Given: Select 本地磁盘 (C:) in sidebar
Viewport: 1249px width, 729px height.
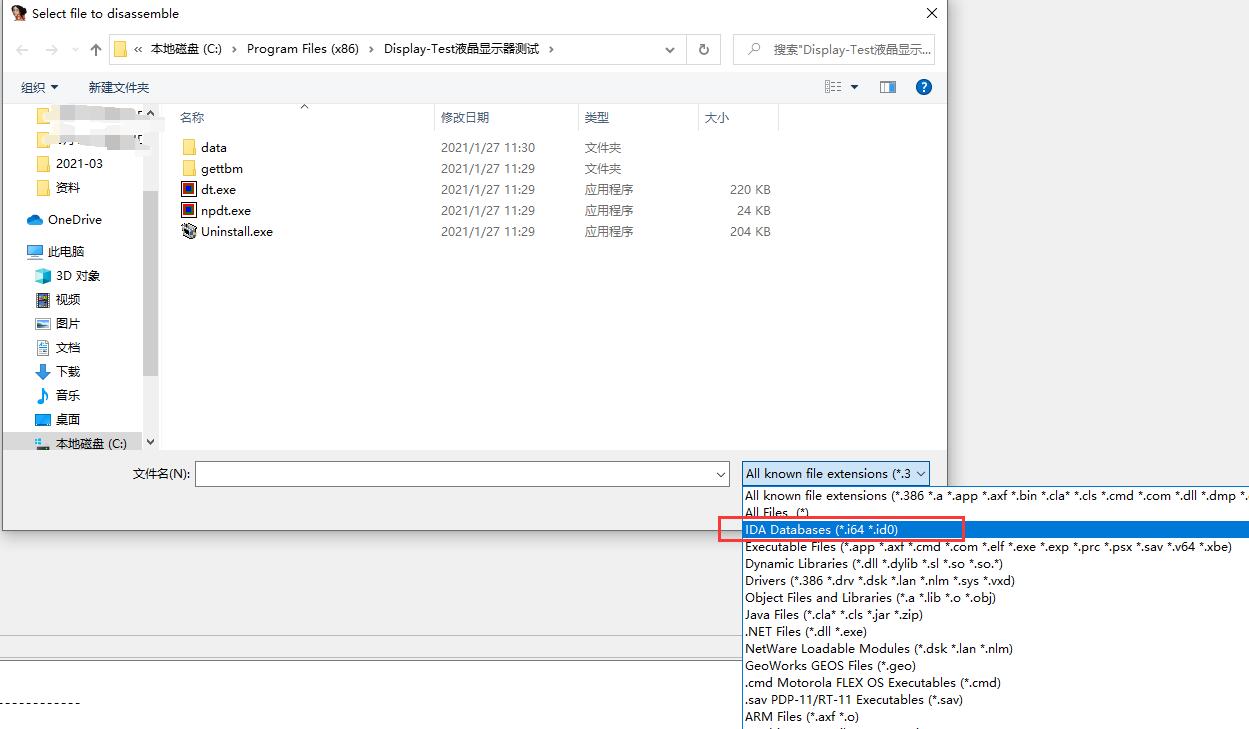Looking at the screenshot, I should tap(90, 443).
